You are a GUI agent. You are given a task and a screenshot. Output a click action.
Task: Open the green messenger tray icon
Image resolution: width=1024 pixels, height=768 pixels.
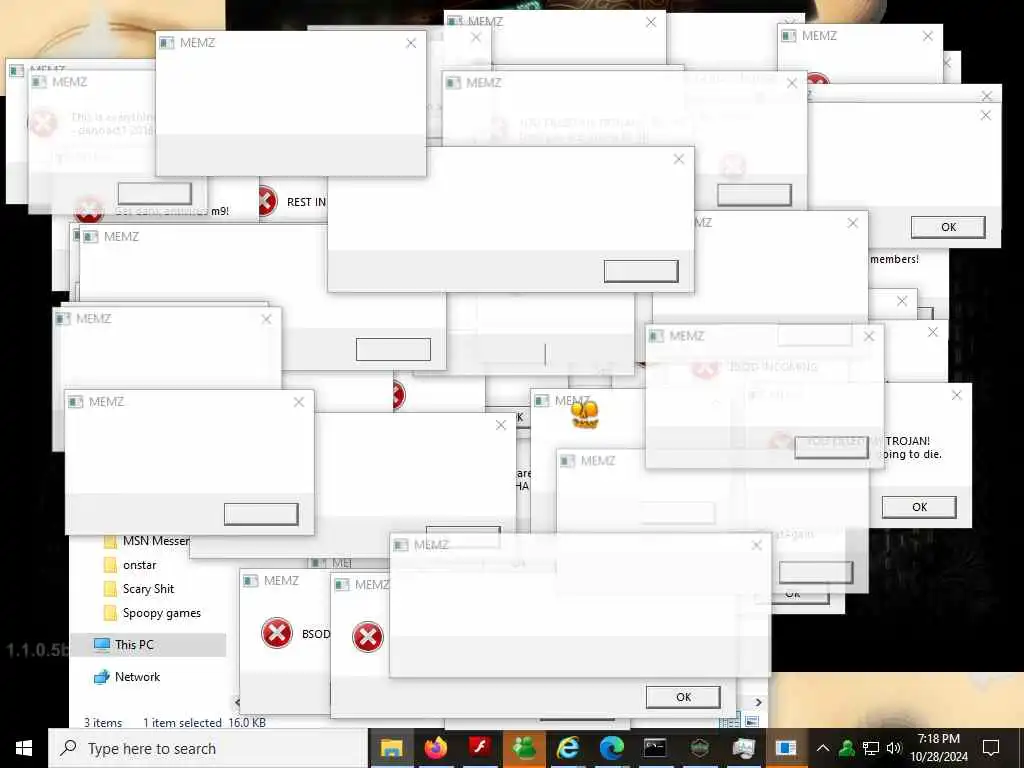(x=847, y=748)
